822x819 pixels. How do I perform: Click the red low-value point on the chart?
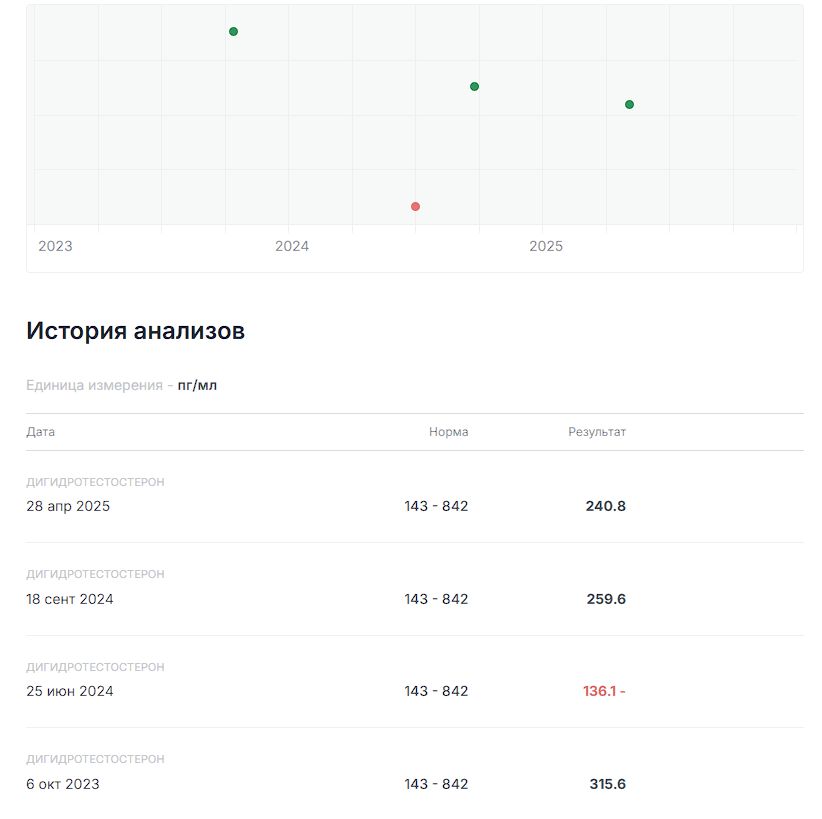click(415, 207)
